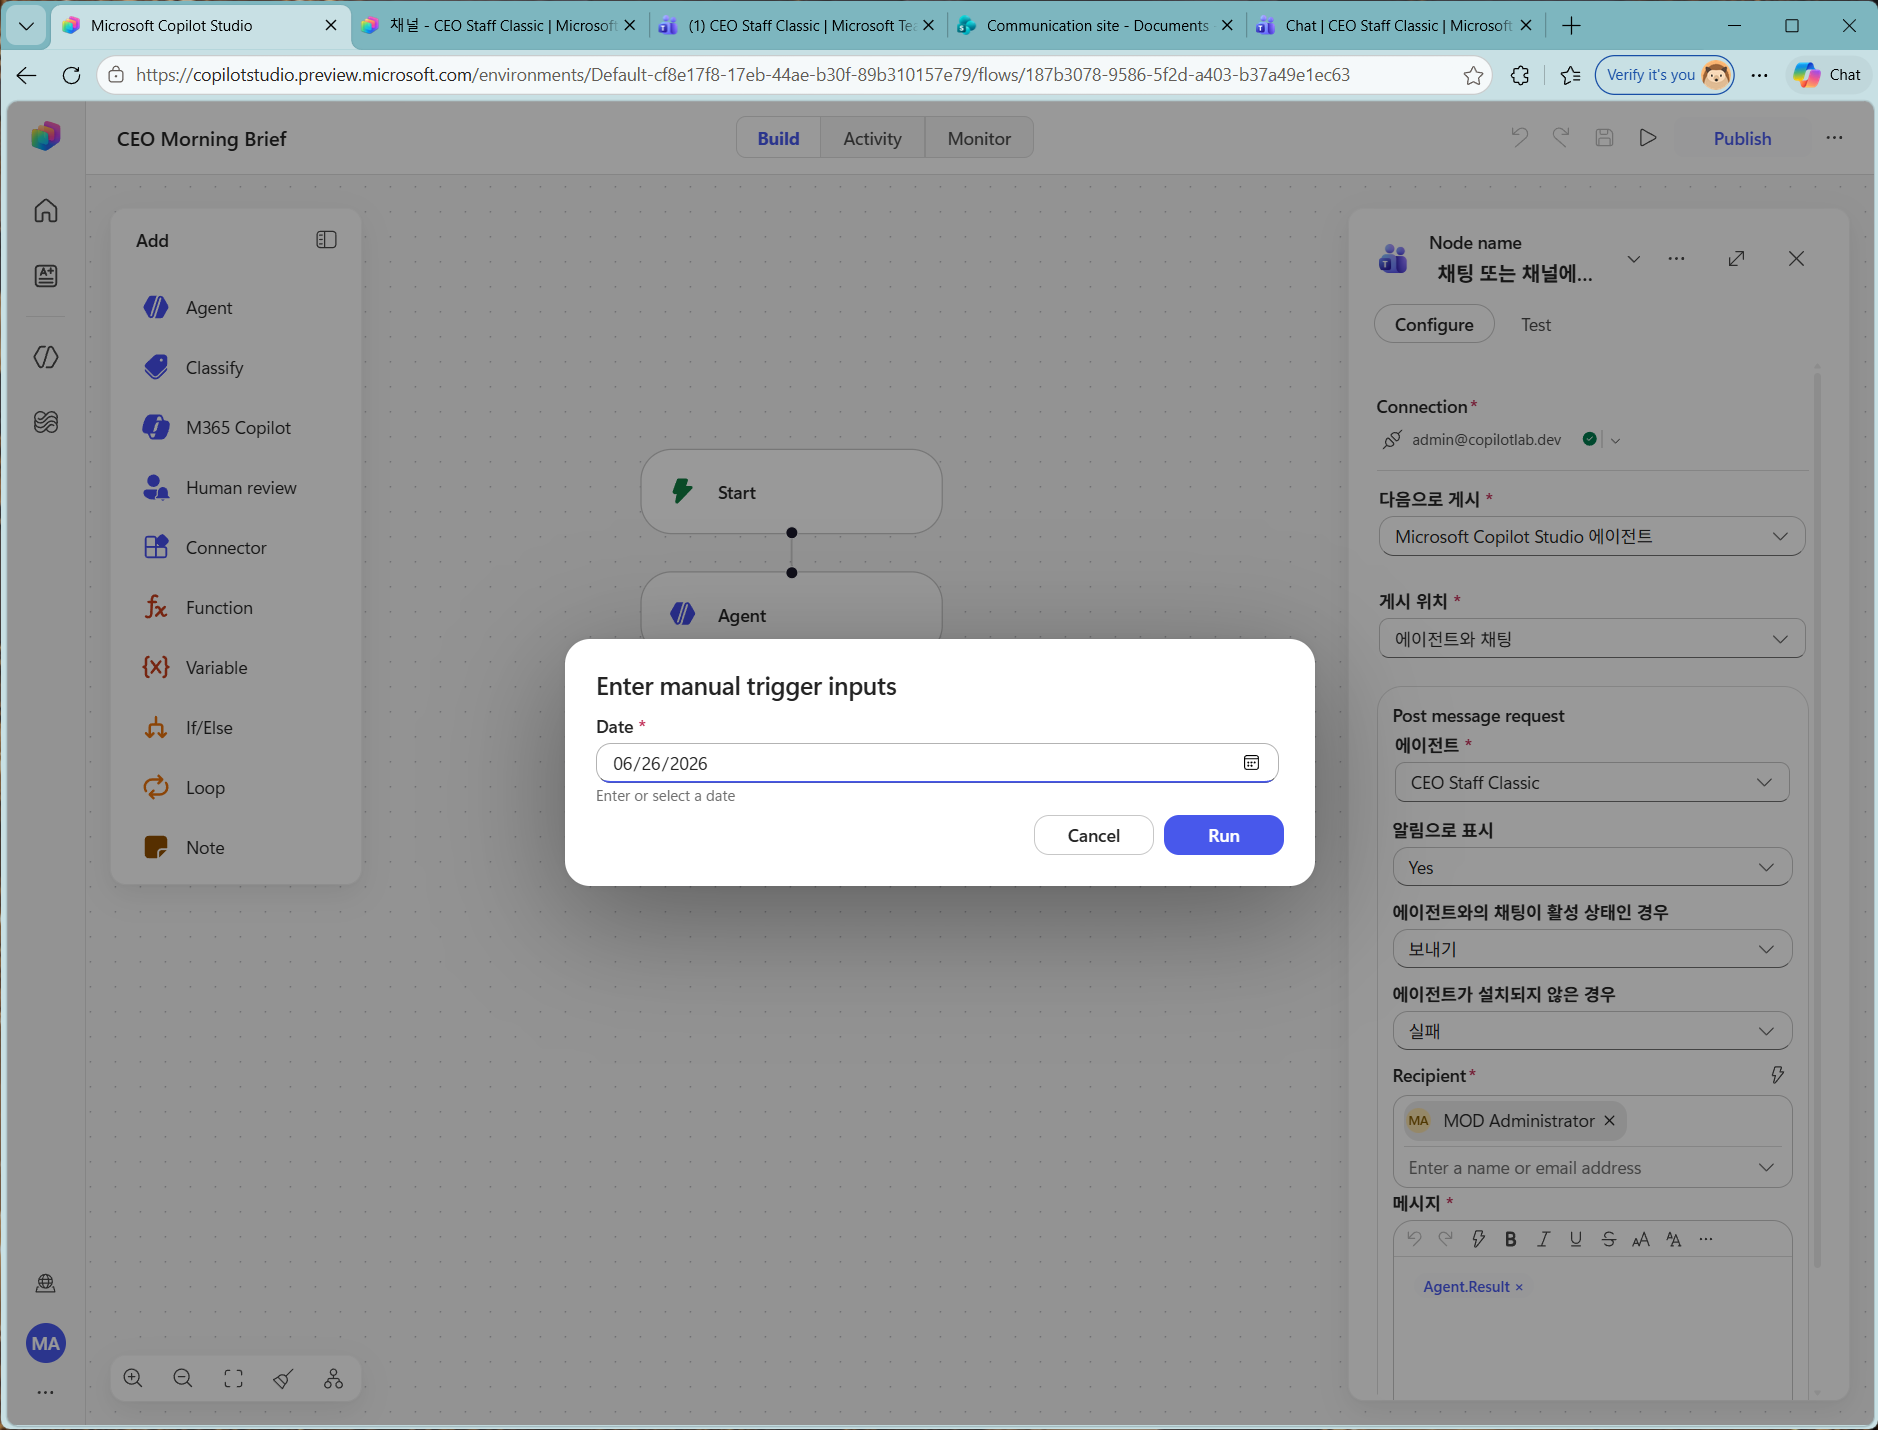The height and width of the screenshot is (1430, 1878).
Task: Click the undo arrow in the header
Action: 1519,138
